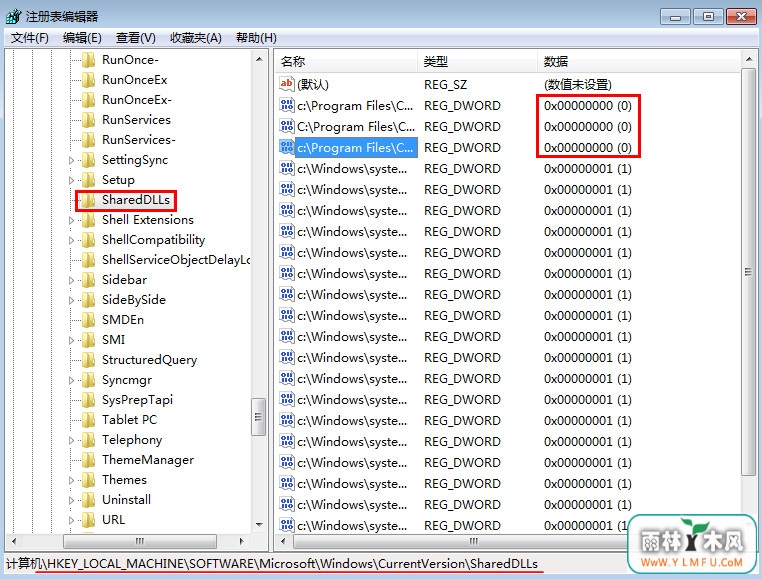This screenshot has height=579, width=762.
Task: Maximize the Registry Editor window
Action: tap(708, 17)
